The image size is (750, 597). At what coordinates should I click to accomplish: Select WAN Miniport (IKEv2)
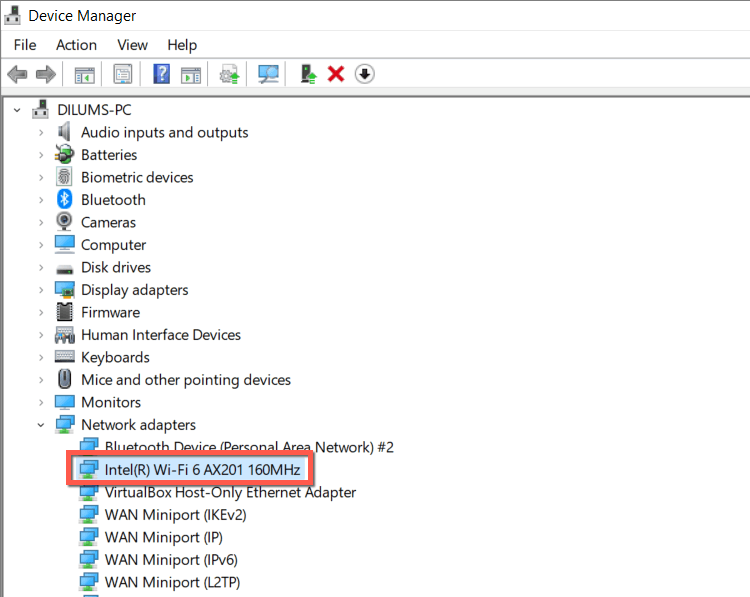pos(176,515)
